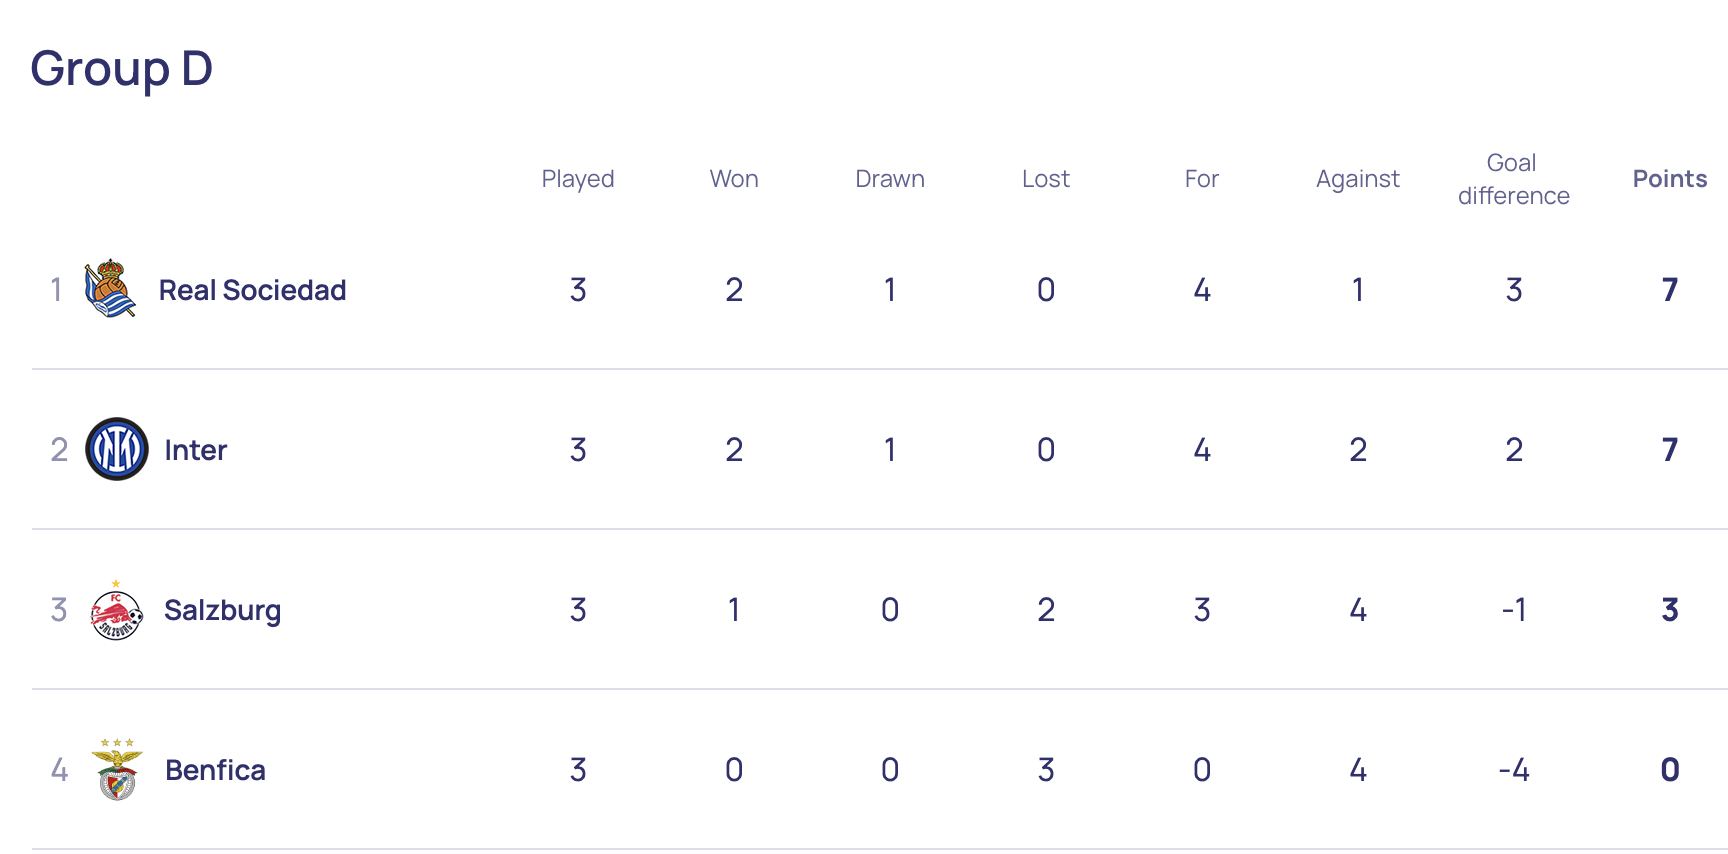Click the Won column header
Screen dimensions: 1728x854
click(x=734, y=179)
